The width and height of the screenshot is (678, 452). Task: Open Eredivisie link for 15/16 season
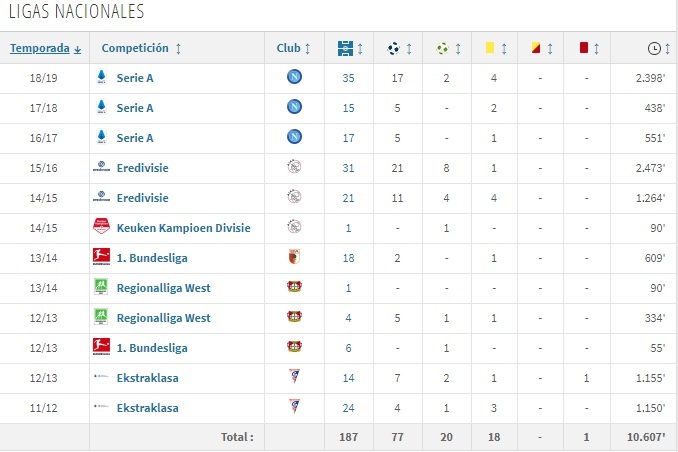click(142, 168)
